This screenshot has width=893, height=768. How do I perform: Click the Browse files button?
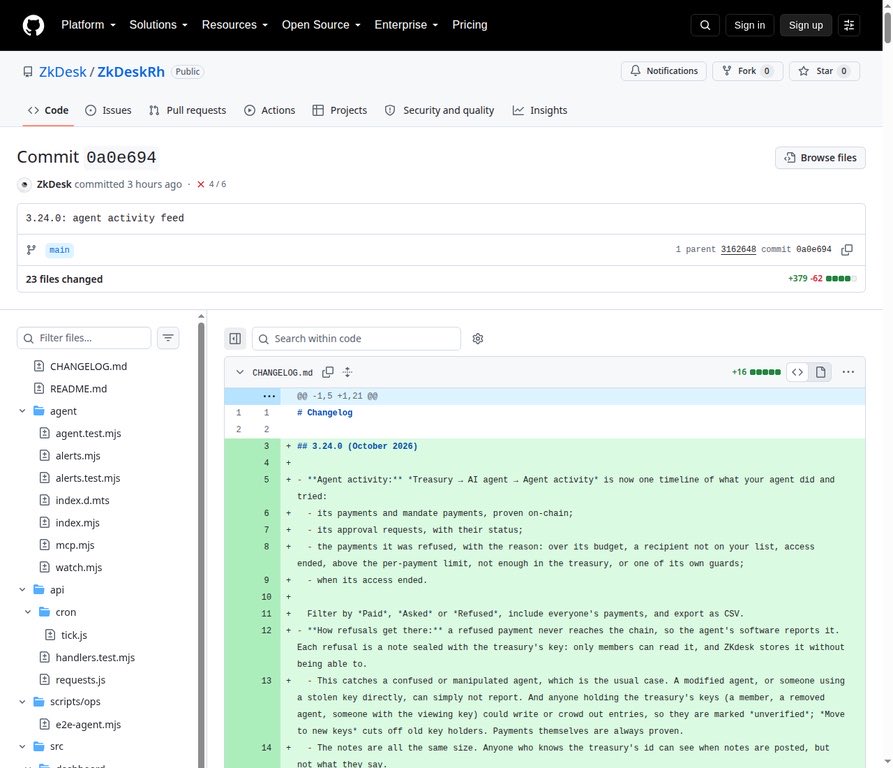point(820,158)
